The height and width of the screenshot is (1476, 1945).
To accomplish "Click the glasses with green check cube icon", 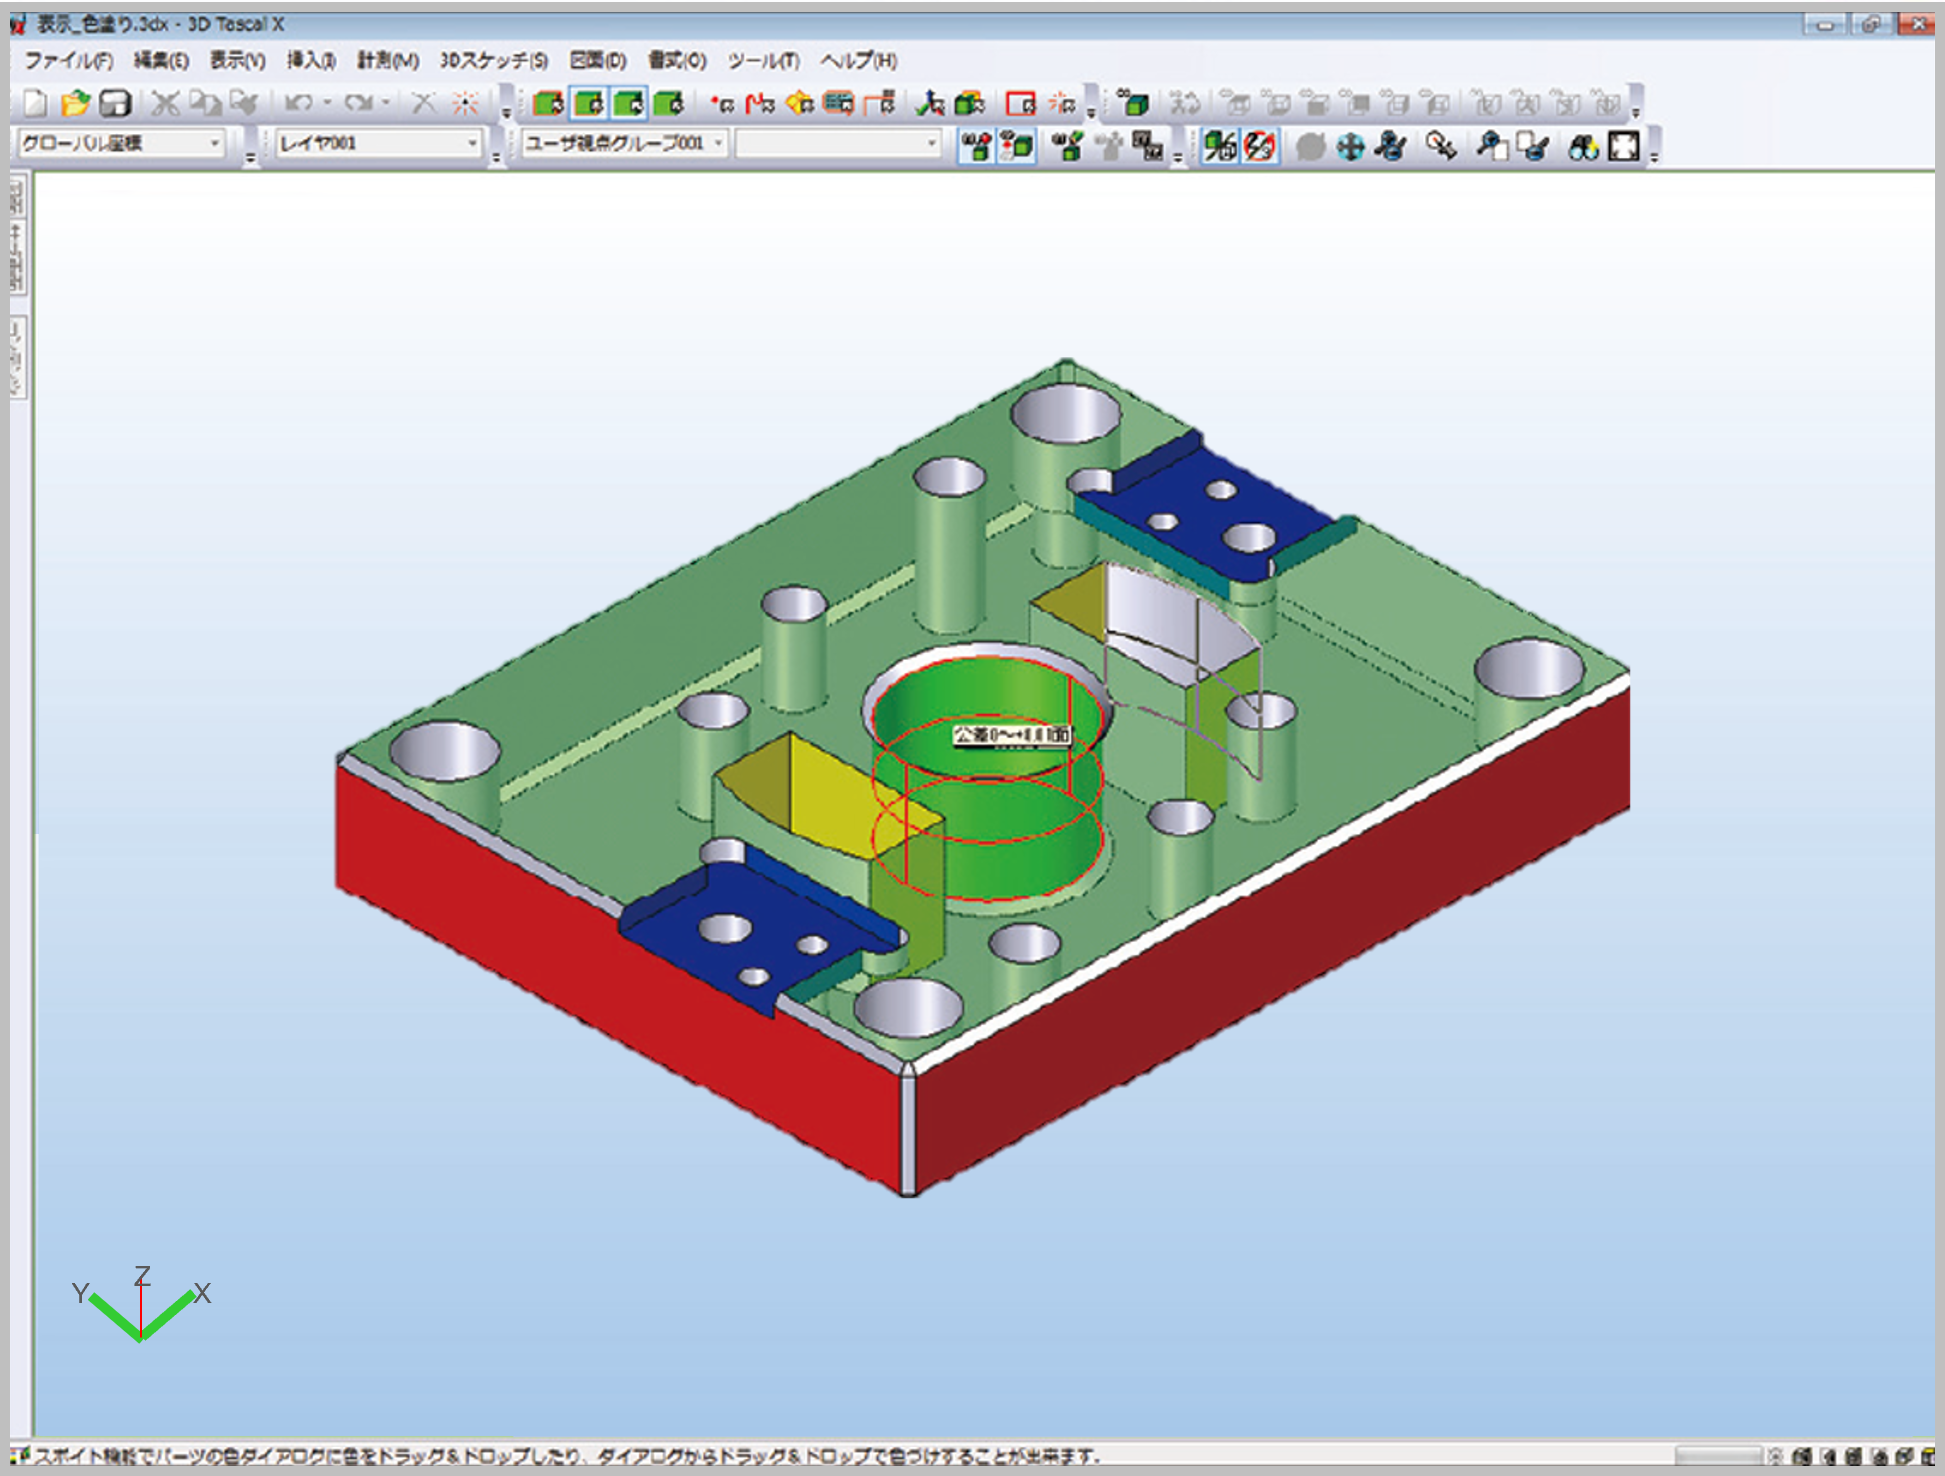I will (1068, 146).
